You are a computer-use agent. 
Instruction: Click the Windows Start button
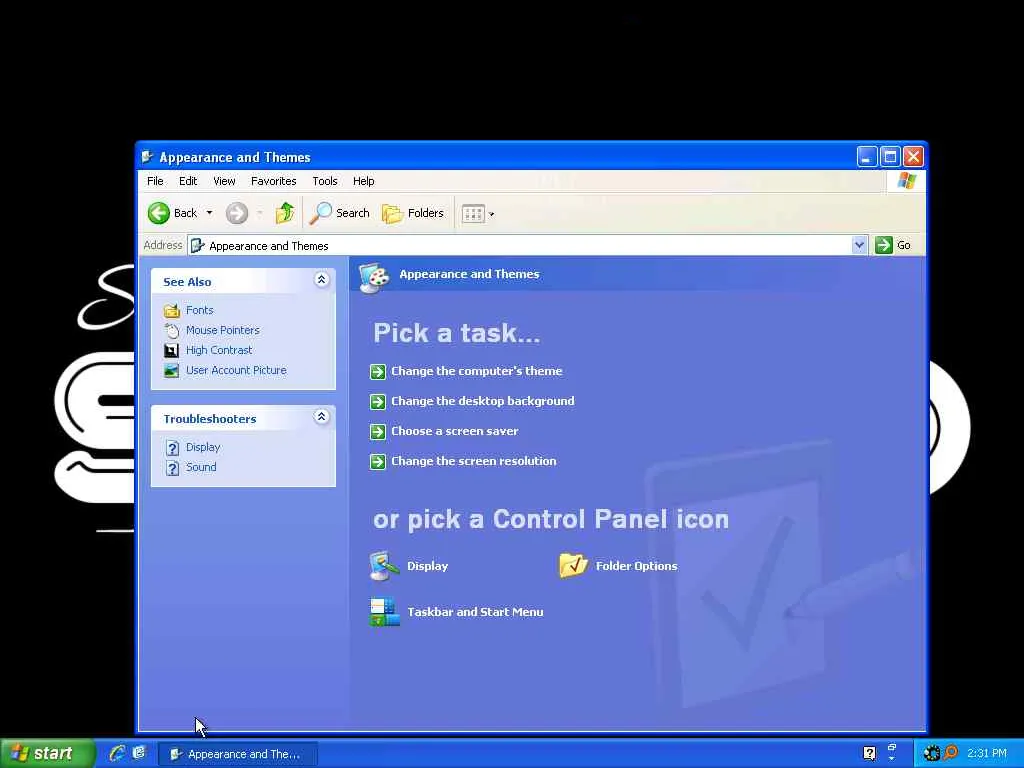click(47, 754)
